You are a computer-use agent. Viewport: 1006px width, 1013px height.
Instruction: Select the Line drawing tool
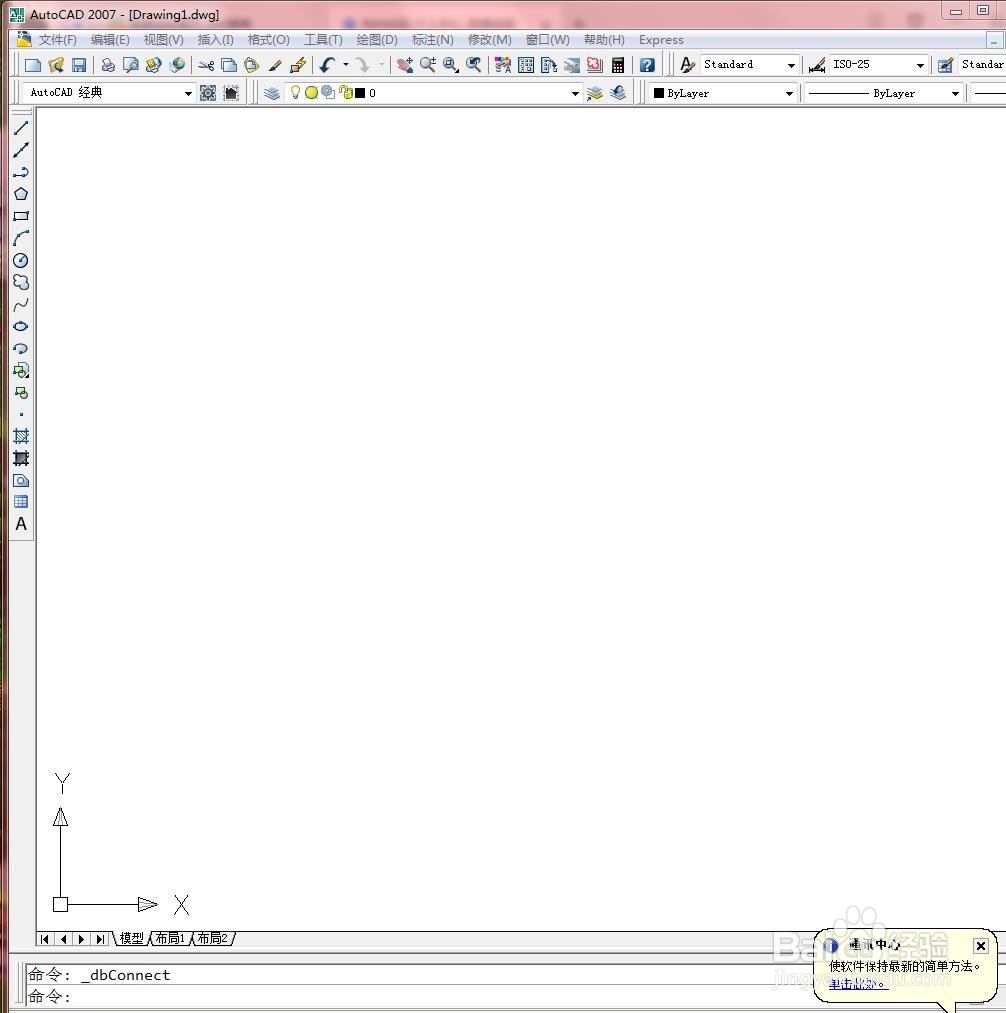[x=21, y=128]
